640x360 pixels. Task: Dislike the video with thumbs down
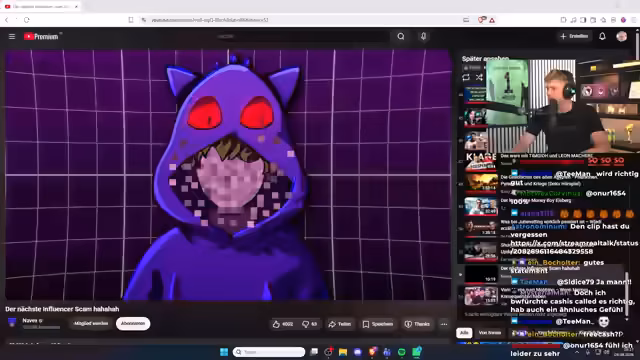309,324
